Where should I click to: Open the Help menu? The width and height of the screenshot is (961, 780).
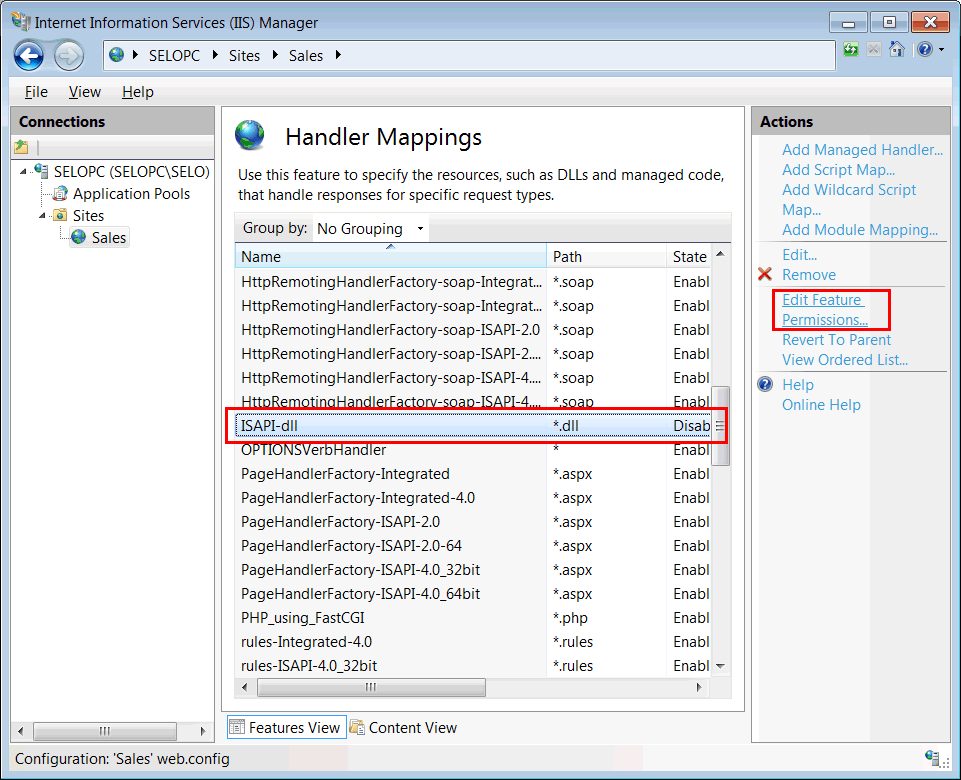(x=138, y=92)
